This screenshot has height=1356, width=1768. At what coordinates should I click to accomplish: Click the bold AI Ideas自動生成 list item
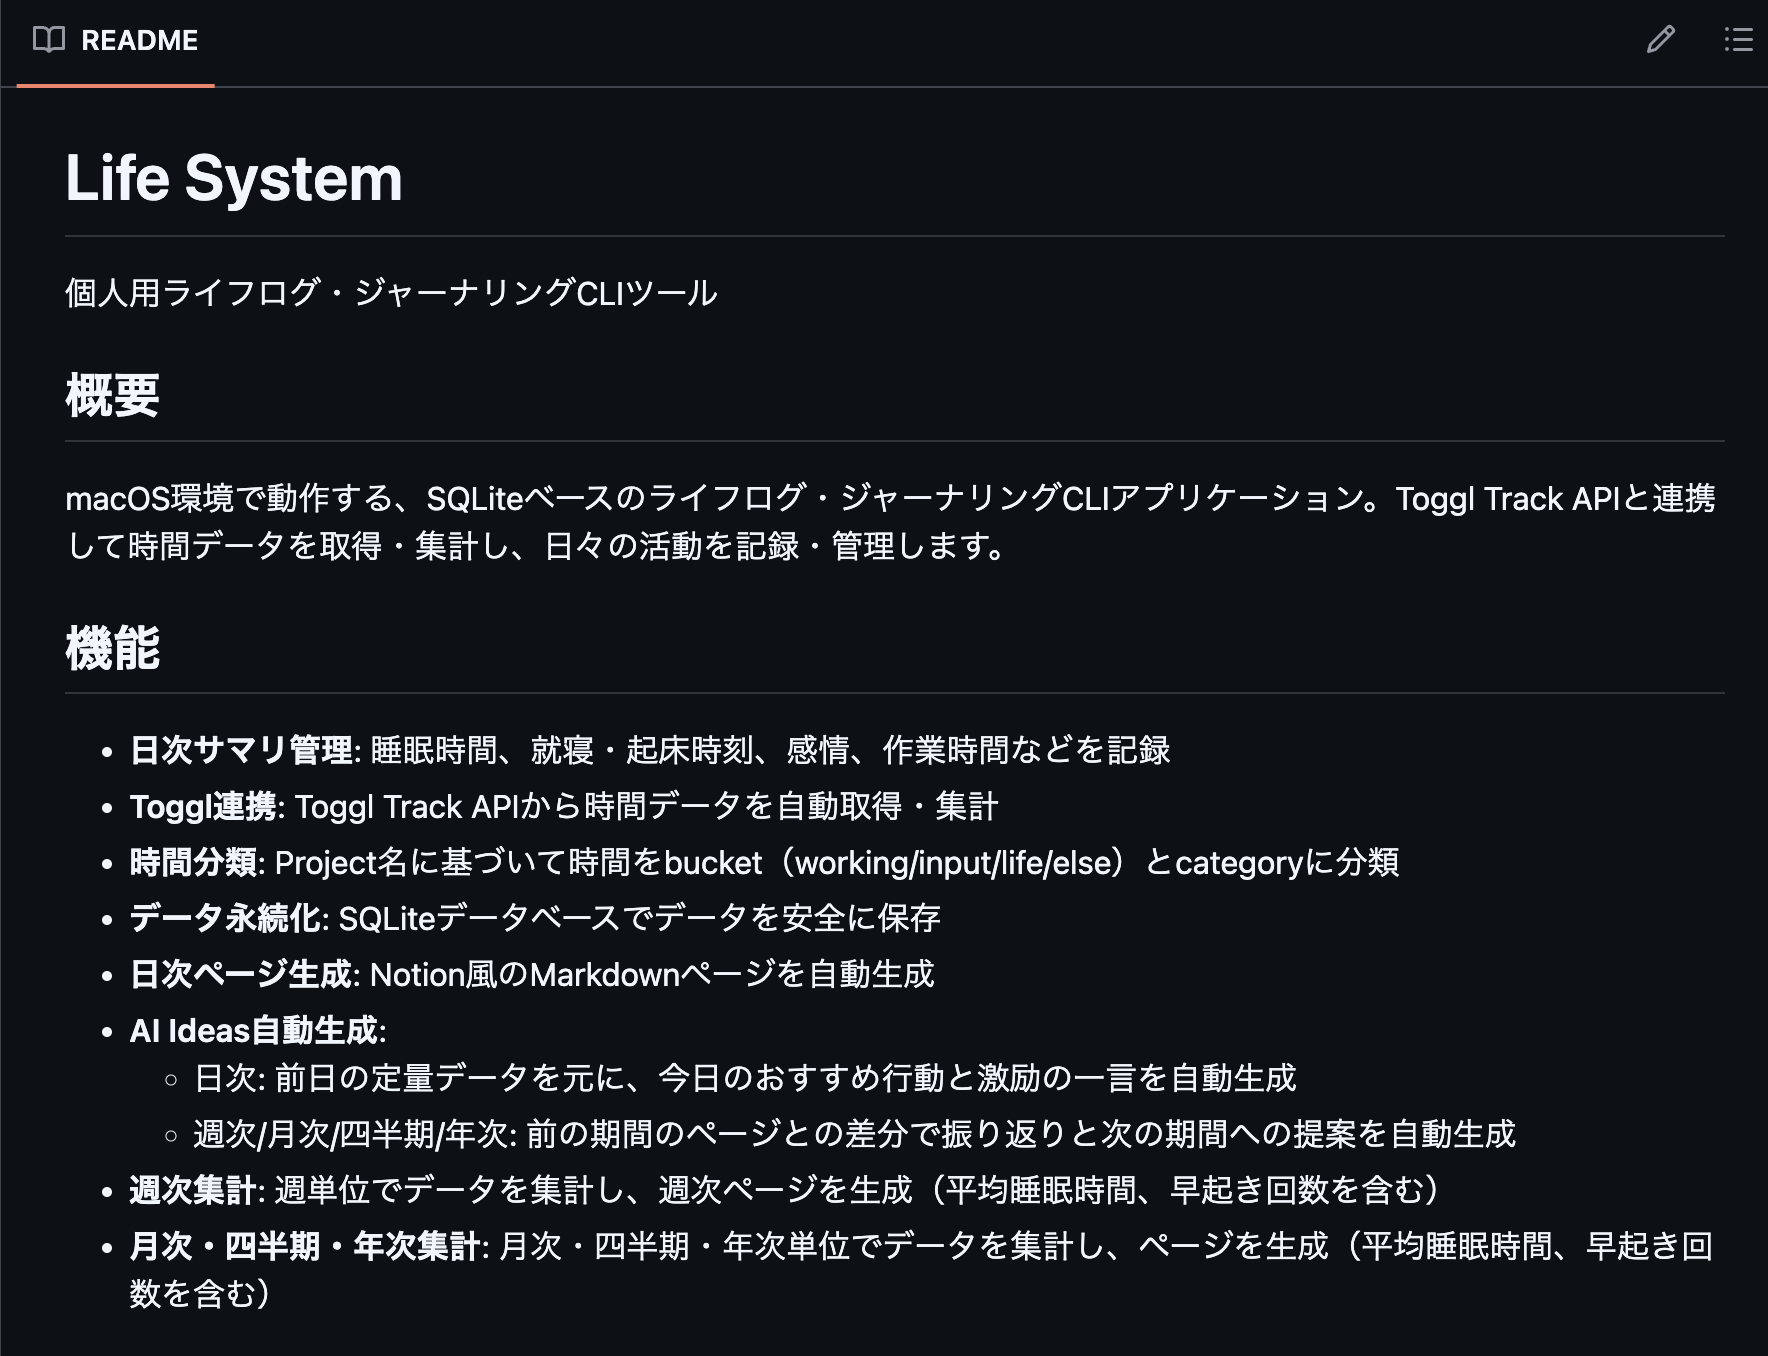(x=254, y=1030)
